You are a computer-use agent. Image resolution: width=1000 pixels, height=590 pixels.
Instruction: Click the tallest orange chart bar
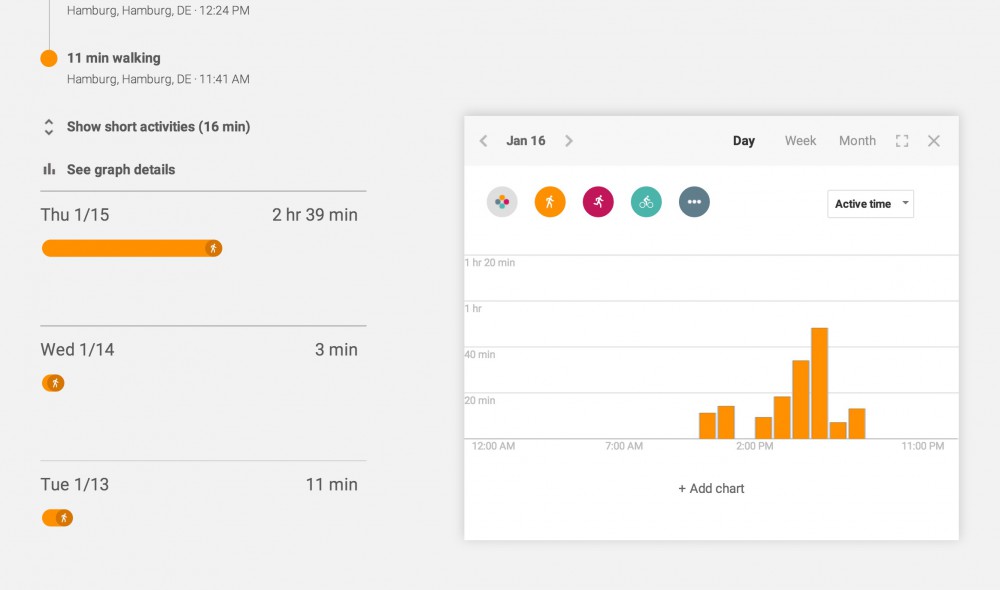pyautogui.click(x=820, y=383)
